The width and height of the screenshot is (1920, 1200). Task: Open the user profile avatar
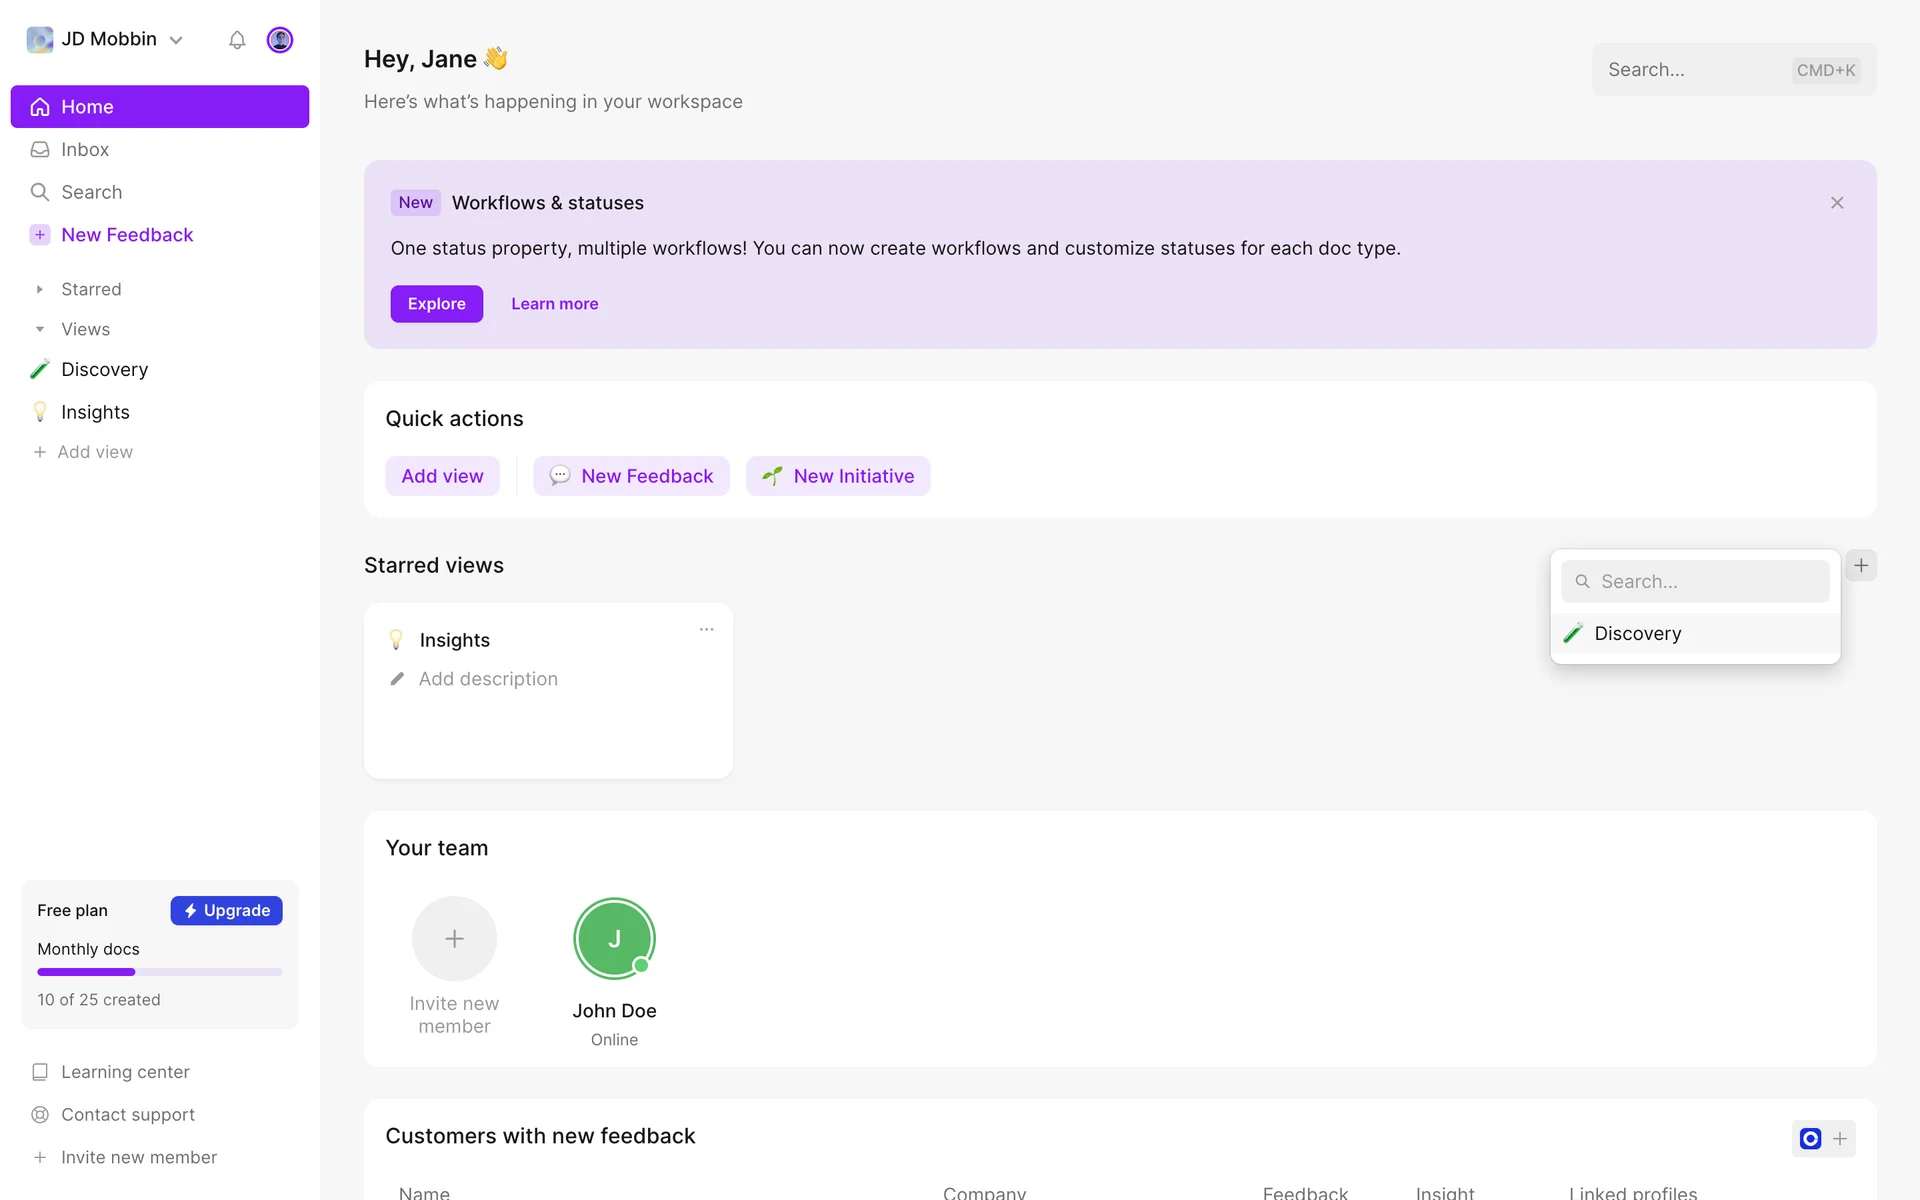(x=280, y=40)
